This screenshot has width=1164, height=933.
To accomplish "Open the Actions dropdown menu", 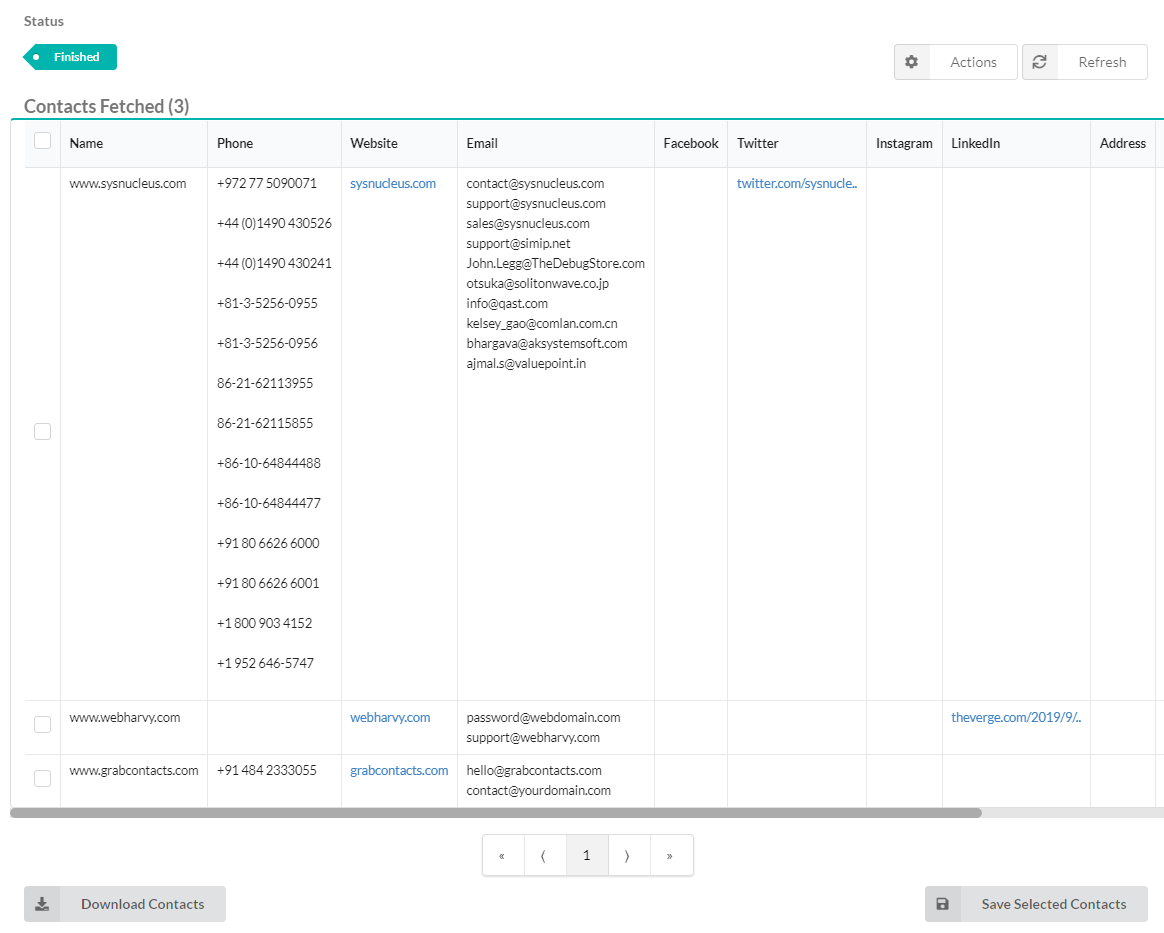I will pos(972,62).
